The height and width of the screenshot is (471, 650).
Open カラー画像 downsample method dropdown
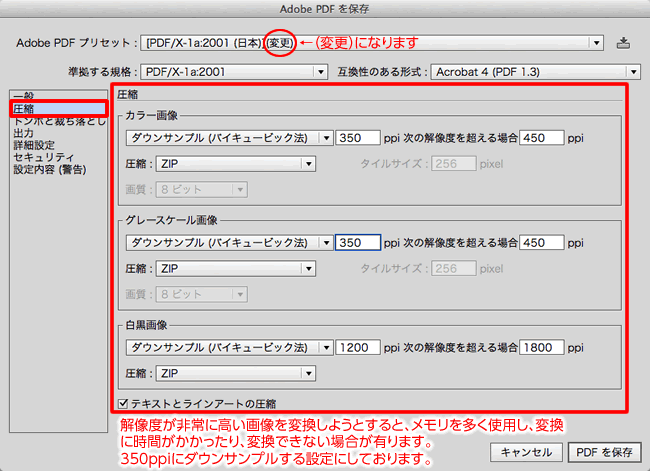point(229,138)
